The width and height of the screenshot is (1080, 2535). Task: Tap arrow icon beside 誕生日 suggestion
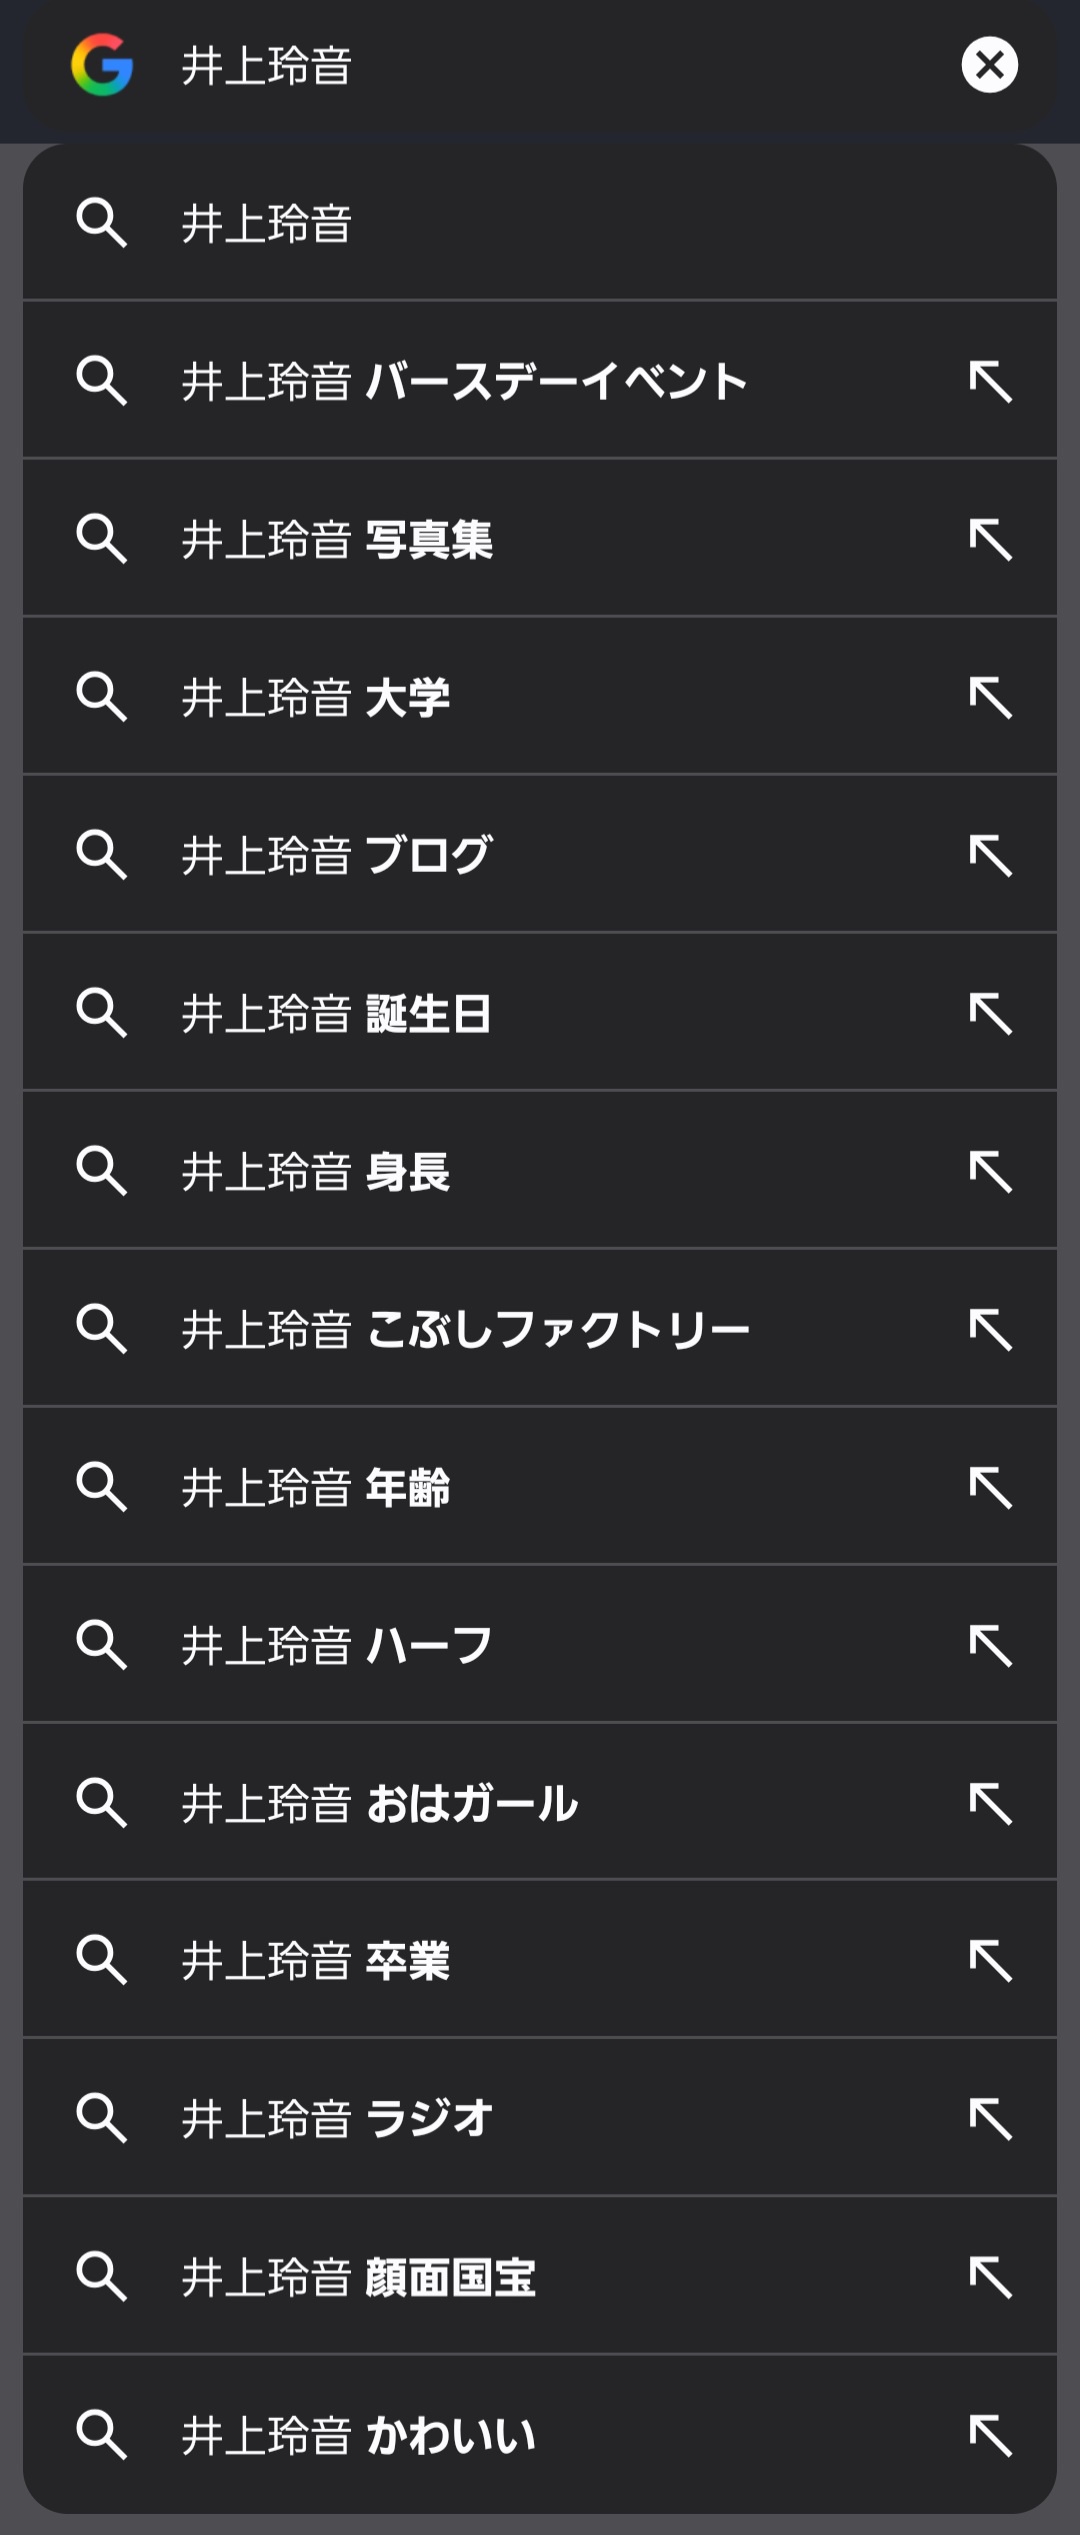click(990, 1013)
